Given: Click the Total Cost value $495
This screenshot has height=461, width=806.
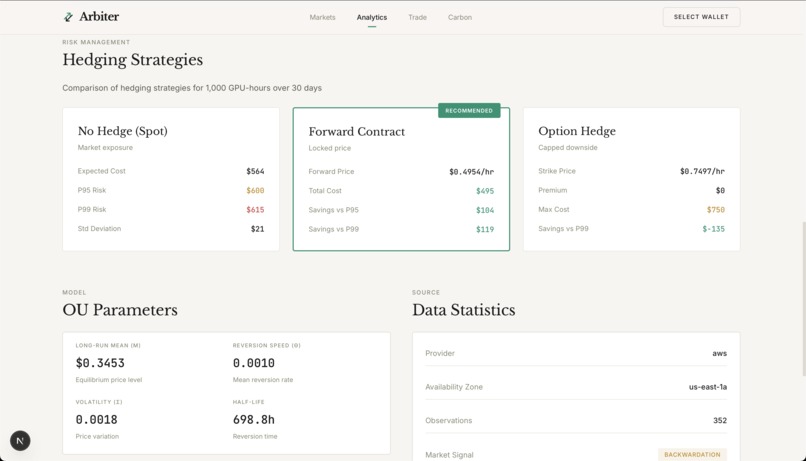Looking at the screenshot, I should click(485, 191).
